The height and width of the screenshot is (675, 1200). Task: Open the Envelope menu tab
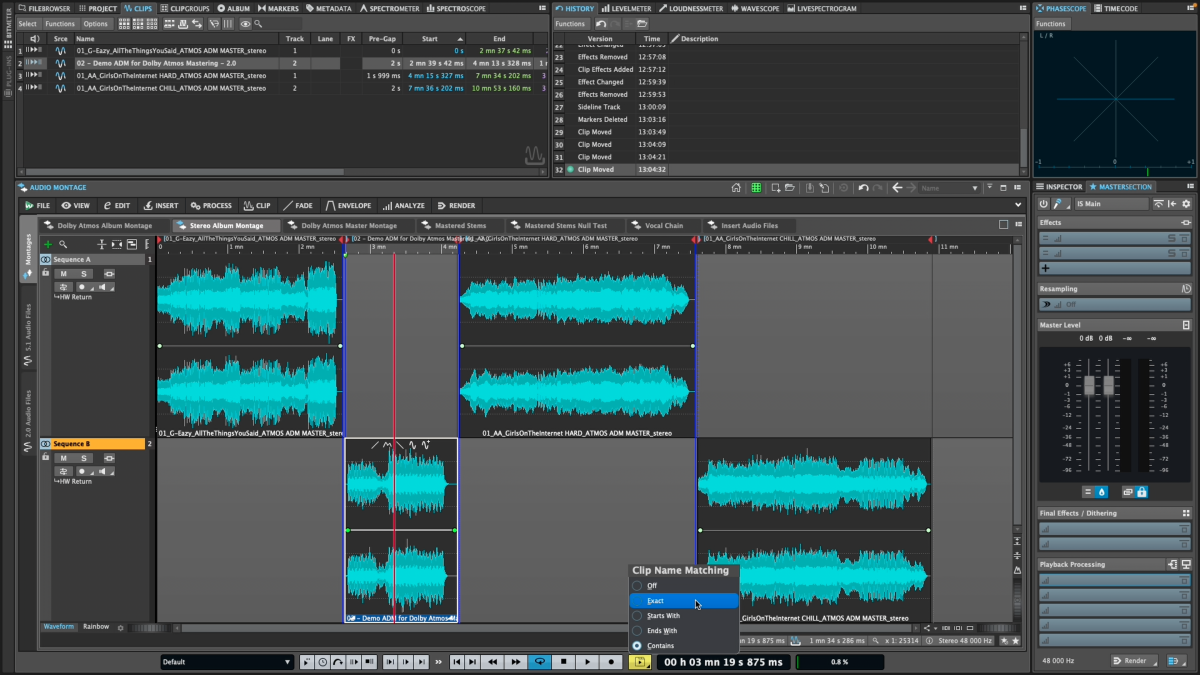click(x=349, y=206)
